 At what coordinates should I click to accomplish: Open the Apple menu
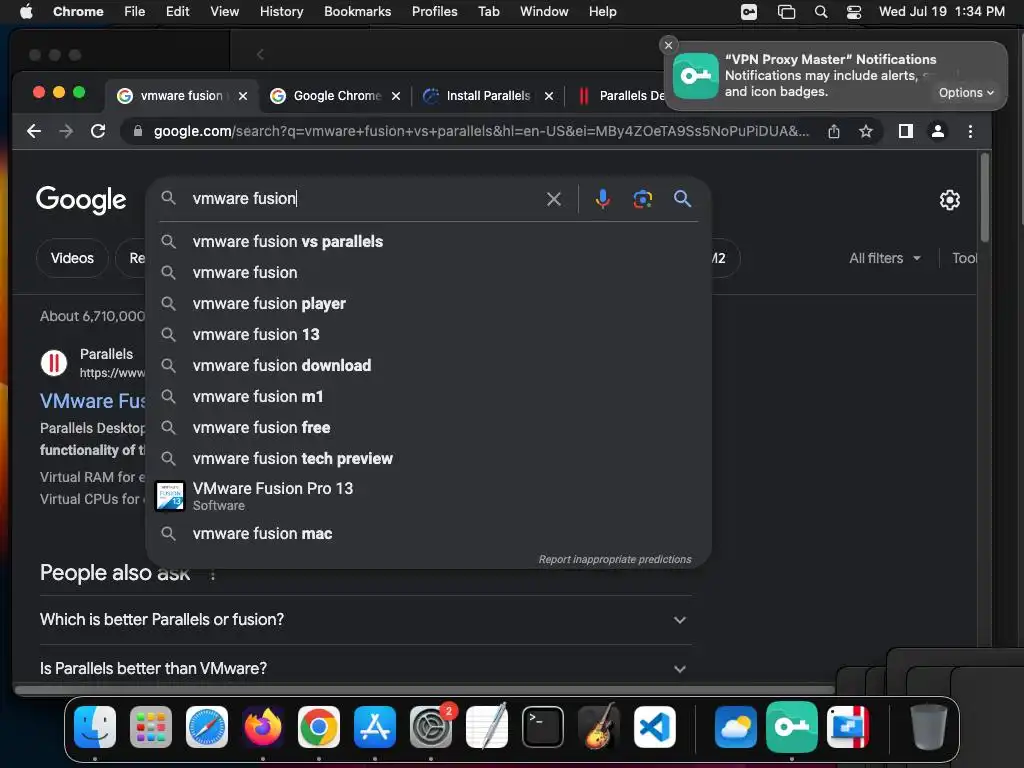click(26, 12)
